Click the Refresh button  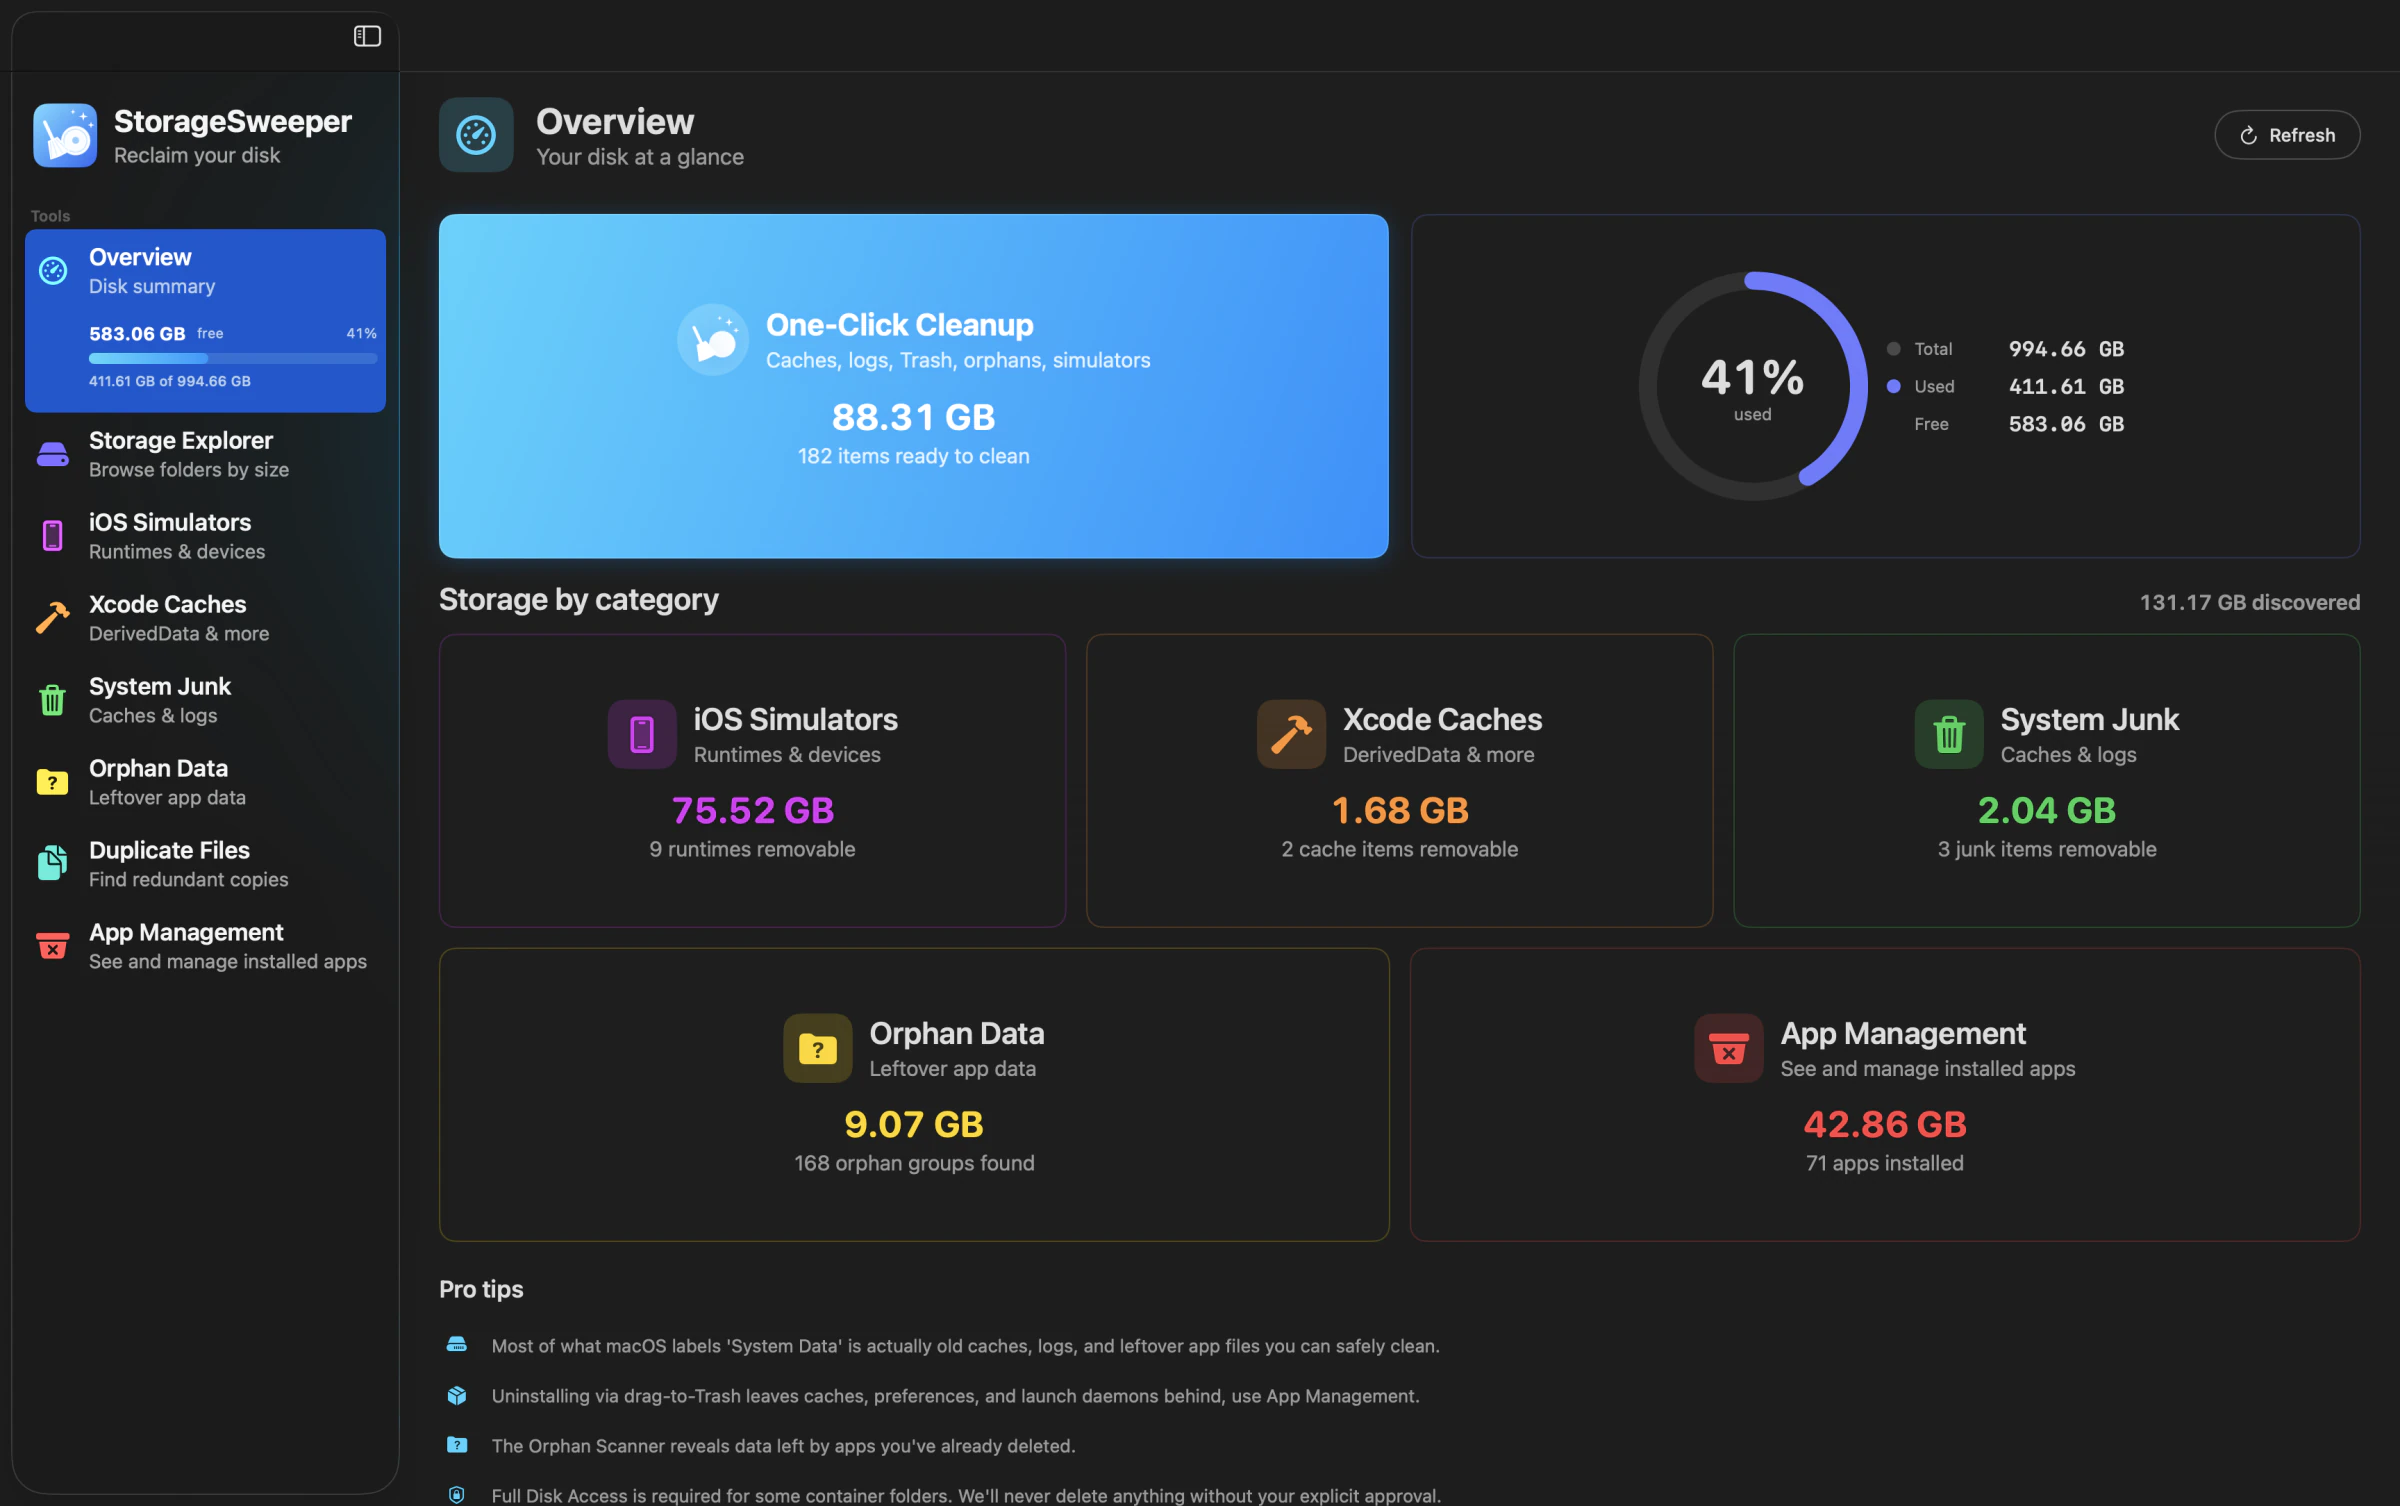(x=2287, y=135)
